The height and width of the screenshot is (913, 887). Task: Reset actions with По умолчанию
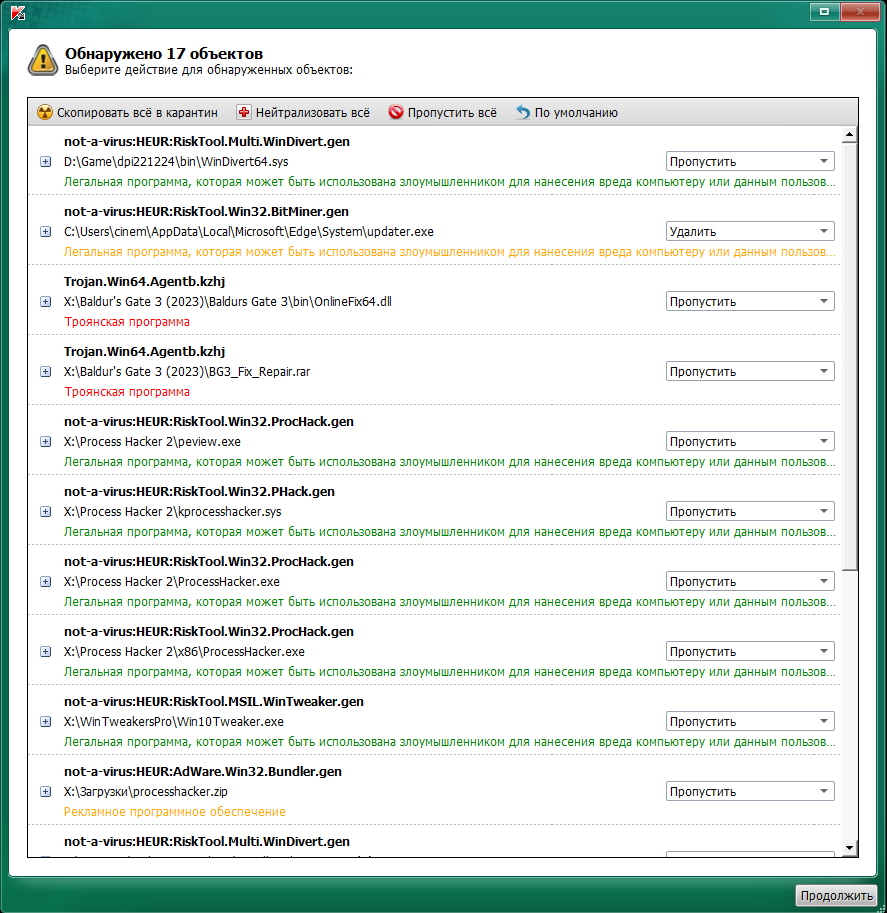pyautogui.click(x=567, y=112)
